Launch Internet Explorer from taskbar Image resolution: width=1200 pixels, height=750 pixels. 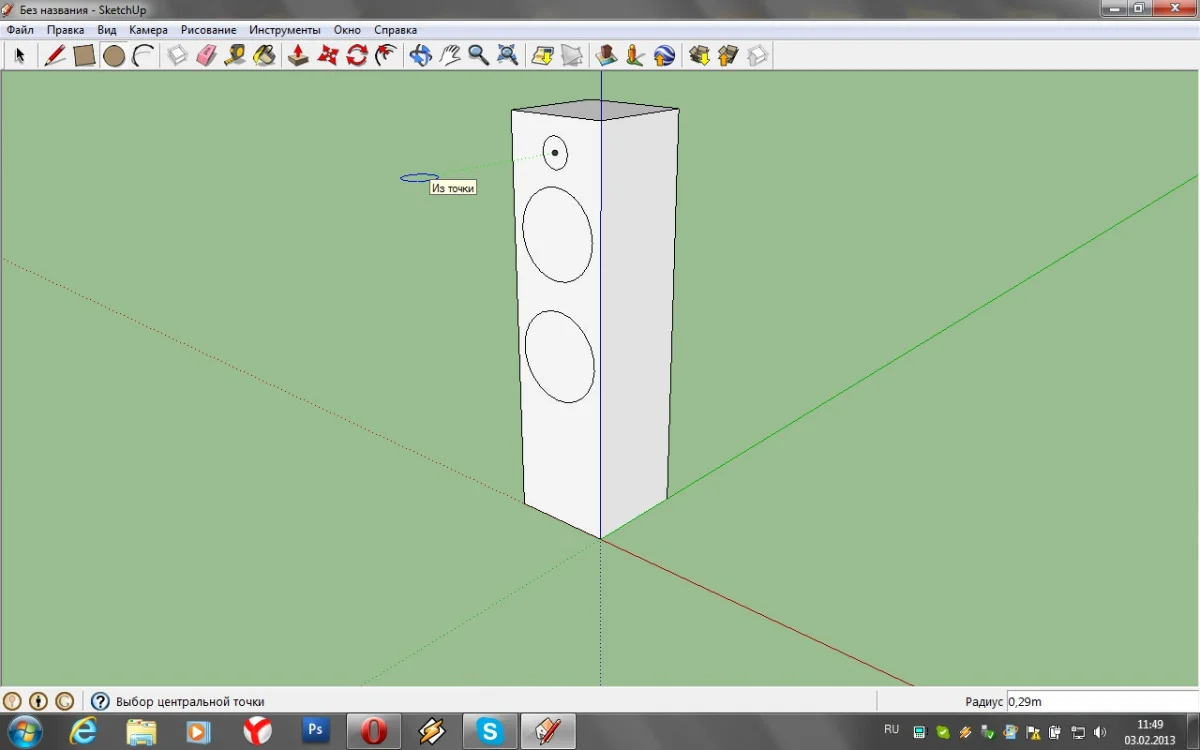84,731
